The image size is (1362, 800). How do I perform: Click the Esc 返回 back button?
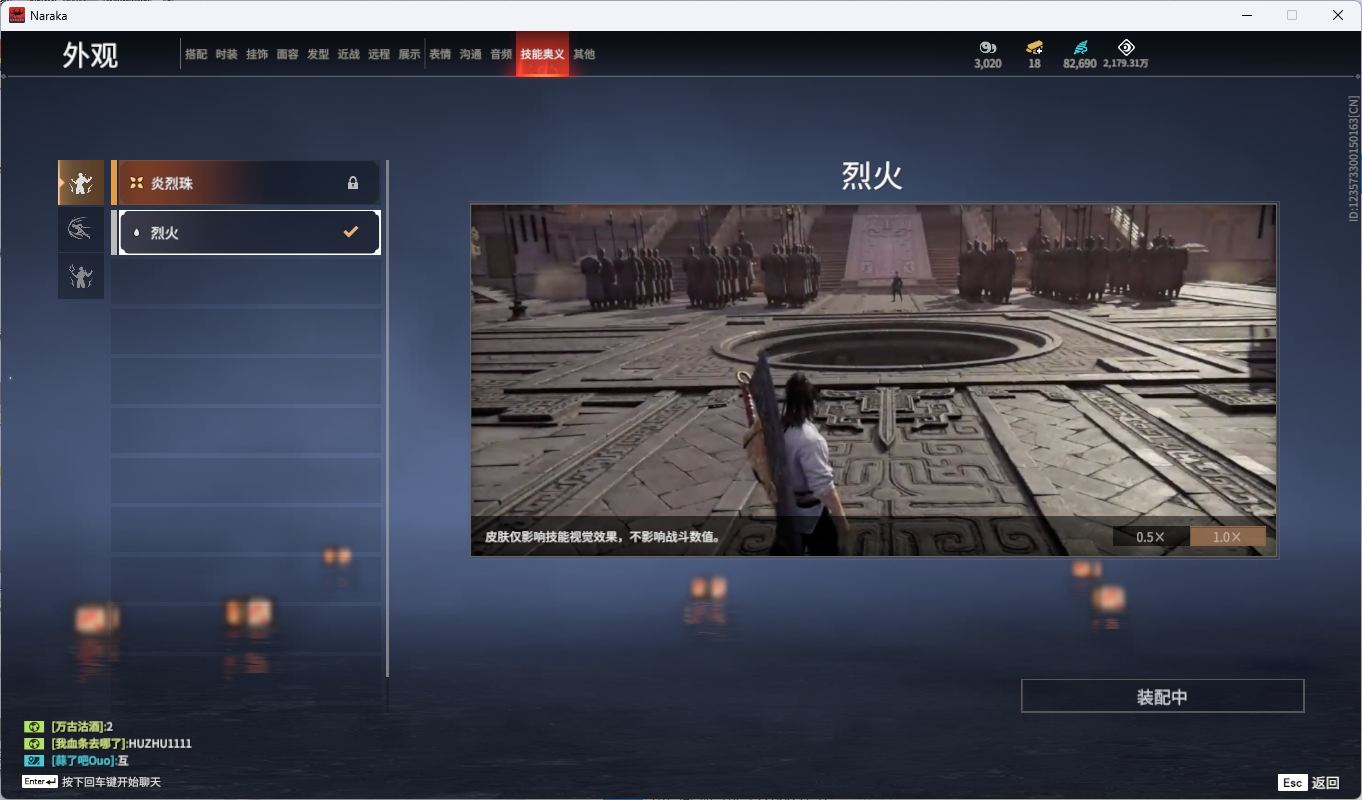1308,783
